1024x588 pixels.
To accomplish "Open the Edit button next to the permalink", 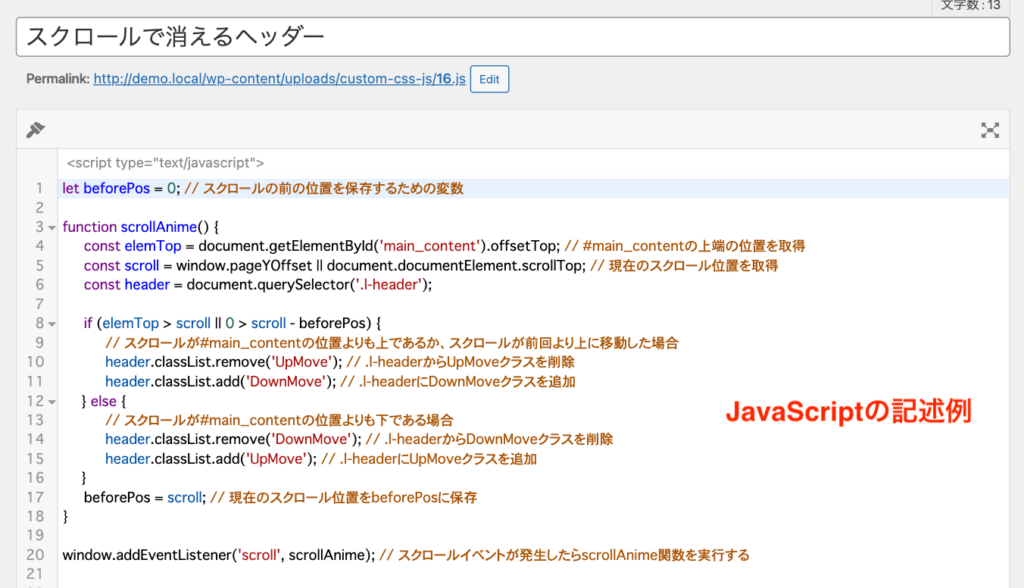I will (x=489, y=78).
